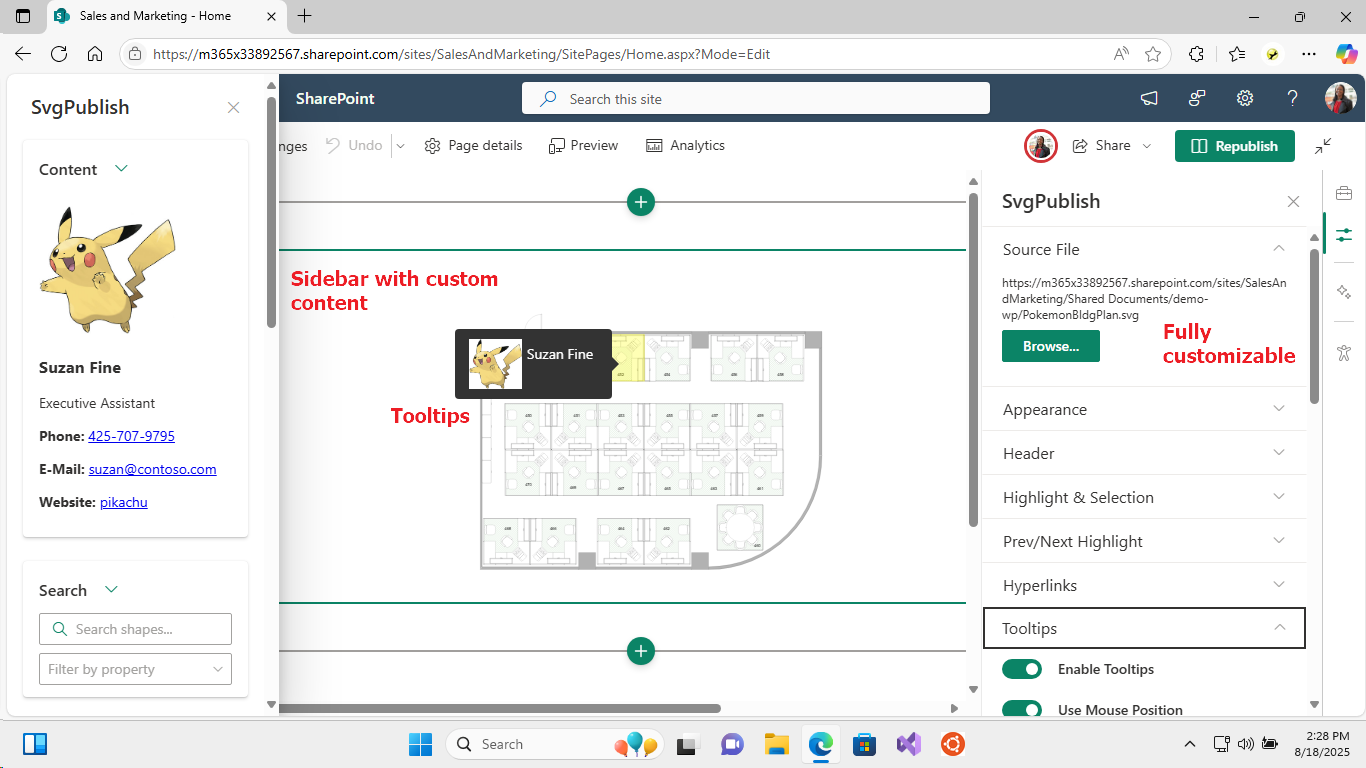Expand the Header section
This screenshot has width=1366, height=768.
click(x=1145, y=453)
